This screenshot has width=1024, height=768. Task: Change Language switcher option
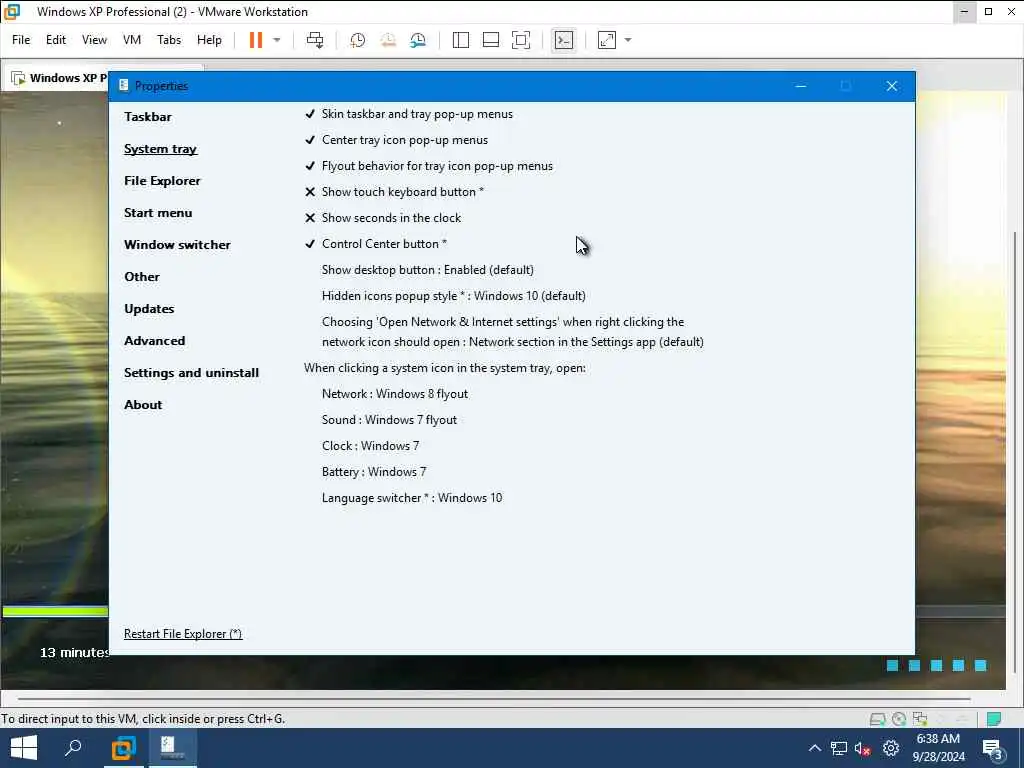click(412, 498)
